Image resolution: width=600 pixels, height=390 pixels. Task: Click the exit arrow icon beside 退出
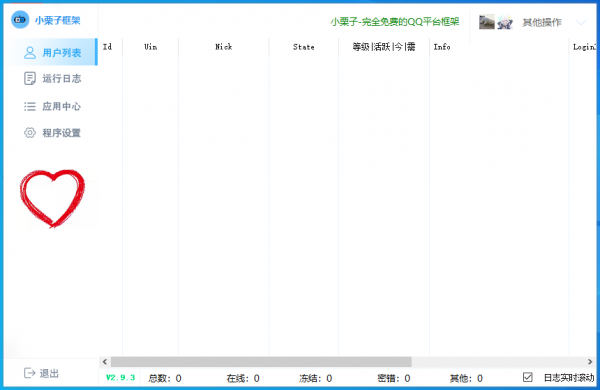click(x=29, y=373)
